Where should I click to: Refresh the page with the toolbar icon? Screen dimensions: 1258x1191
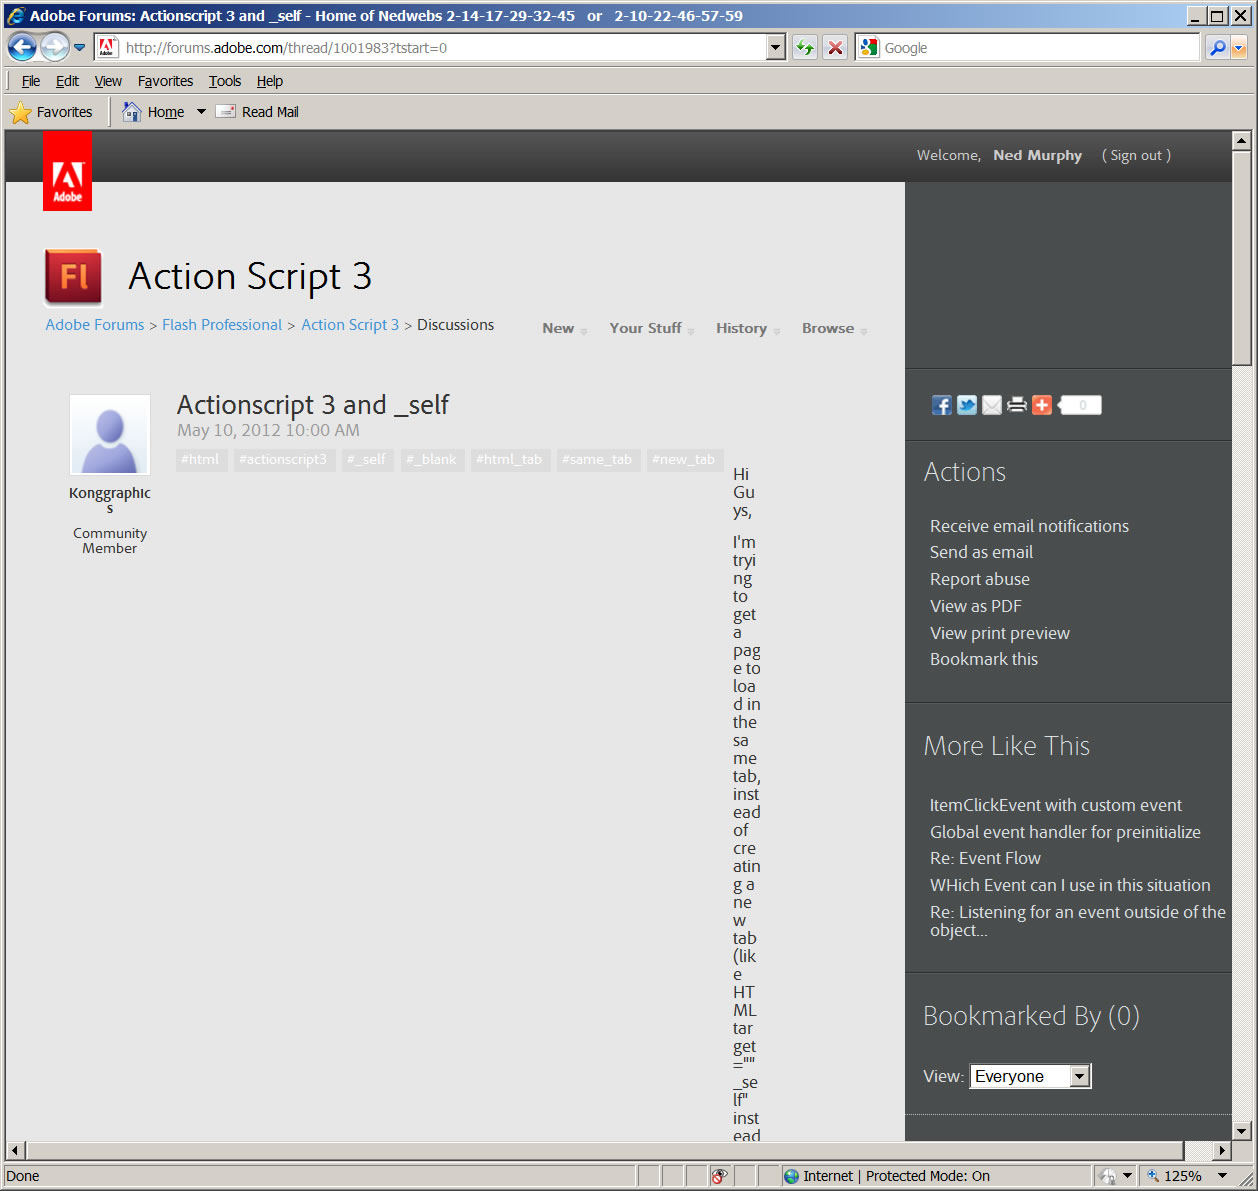(804, 47)
